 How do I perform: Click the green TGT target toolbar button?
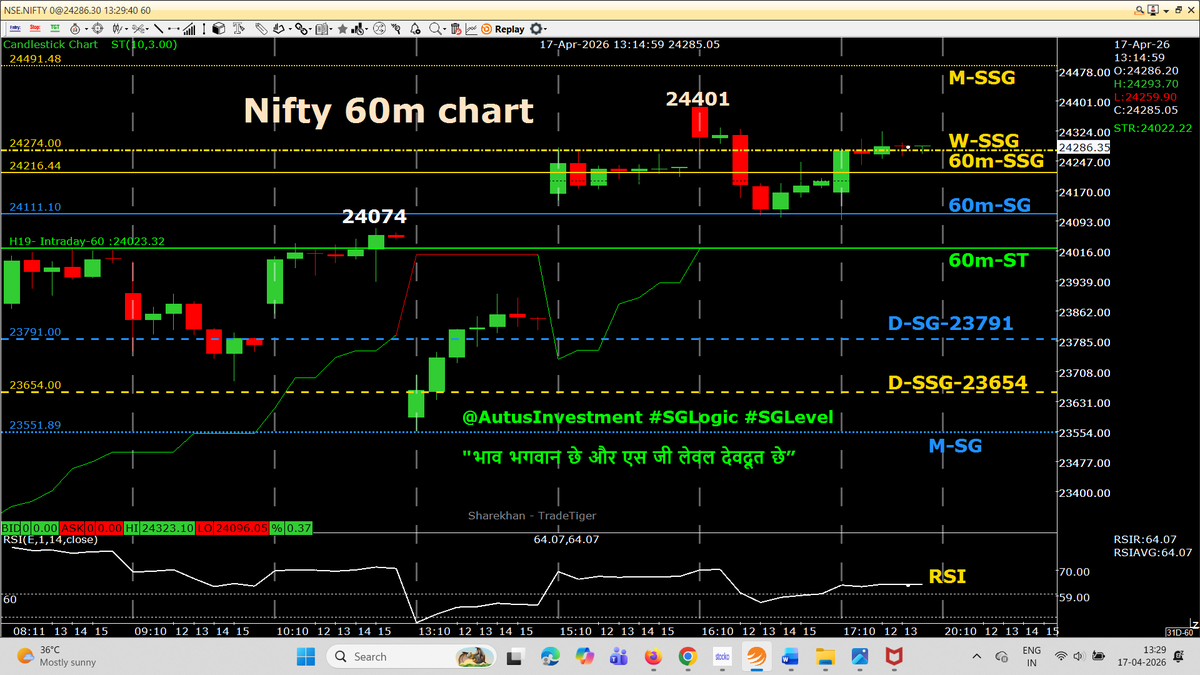55,29
